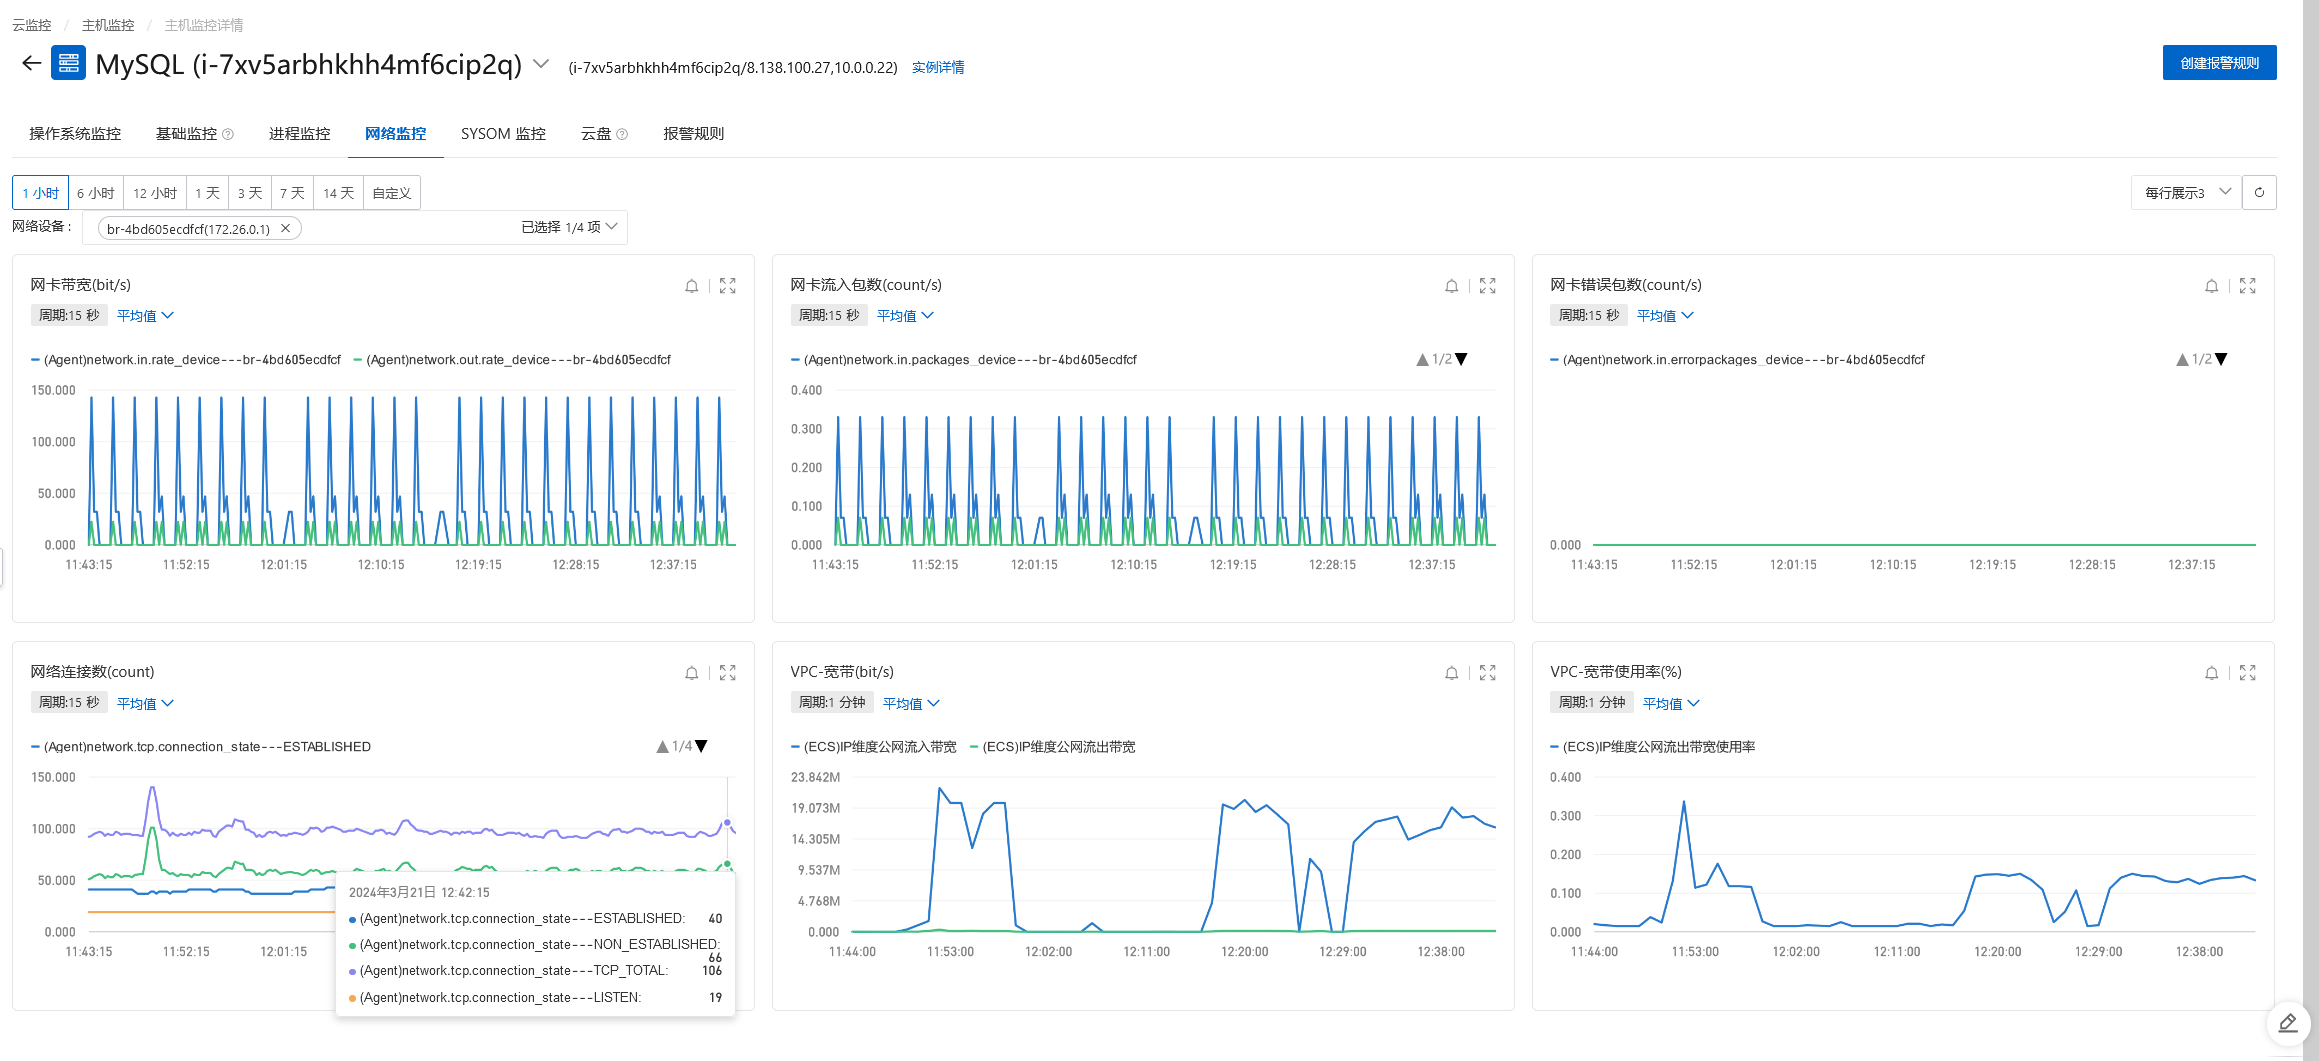Toggle network.in.rate_device legend series in 网卡带宽
Image resolution: width=2319 pixels, height=1061 pixels.
pos(186,360)
